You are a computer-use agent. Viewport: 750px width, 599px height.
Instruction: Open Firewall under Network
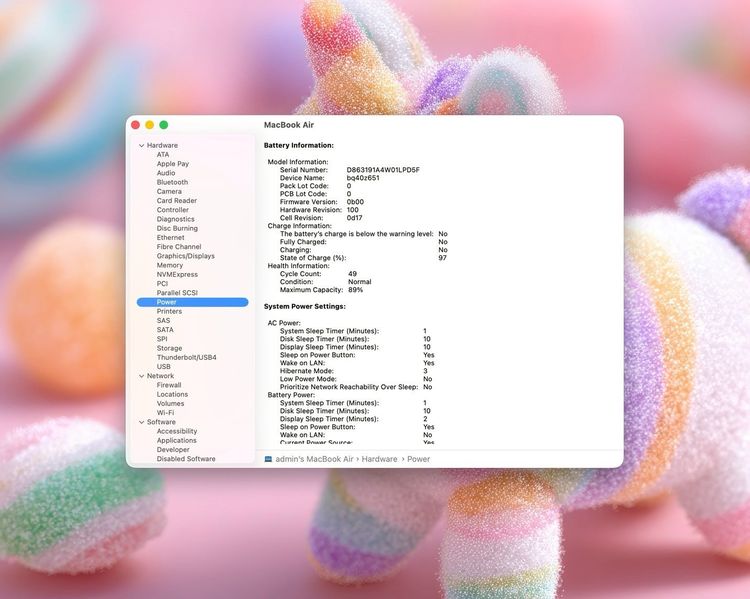coord(169,385)
